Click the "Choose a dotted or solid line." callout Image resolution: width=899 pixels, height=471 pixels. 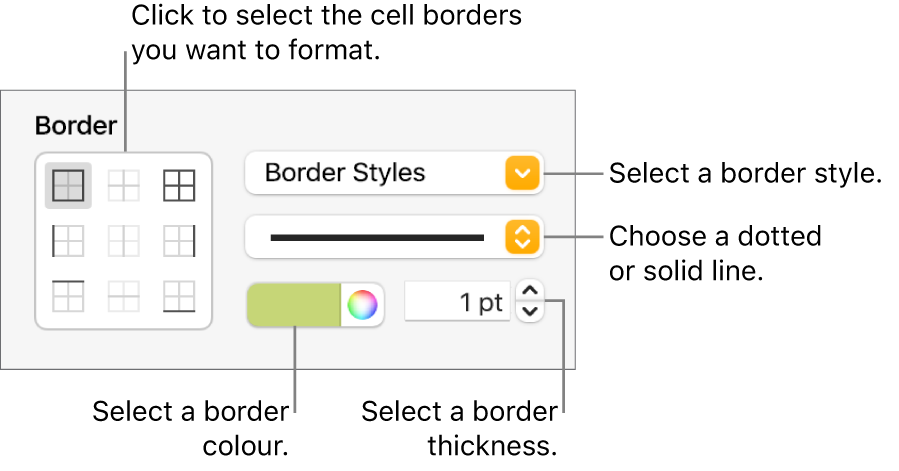click(x=714, y=253)
